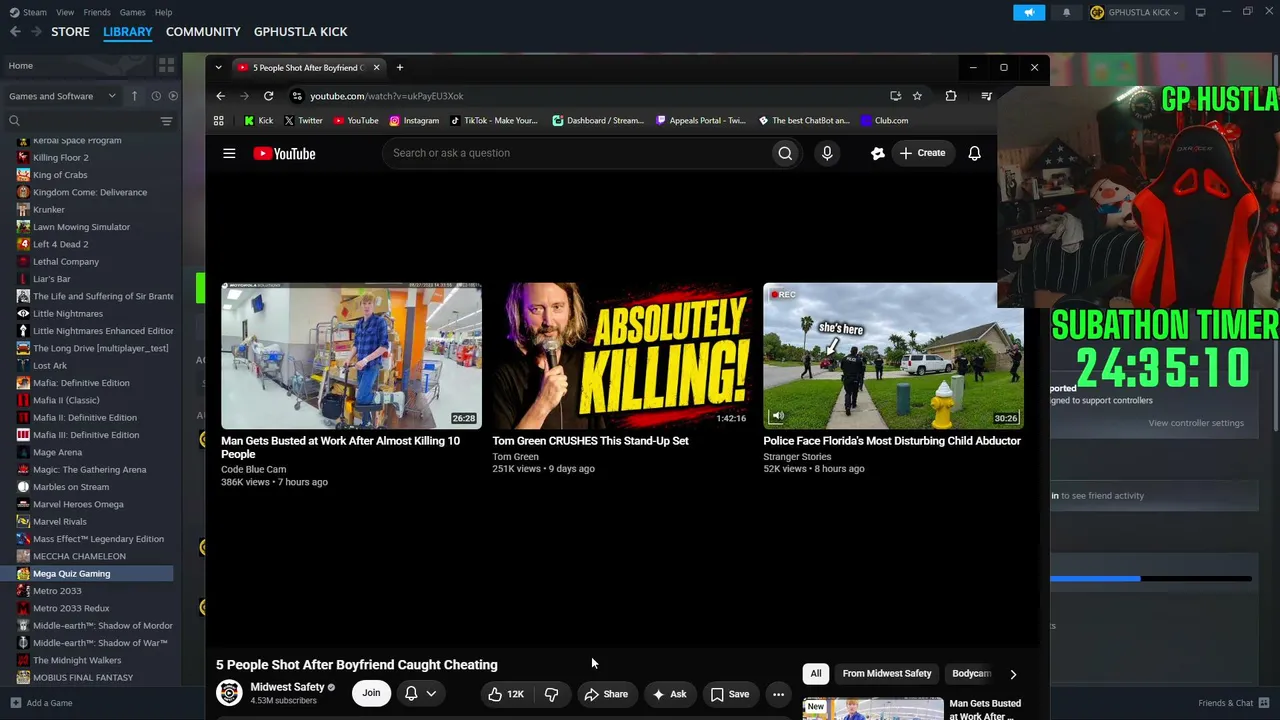This screenshot has height=720, width=1280.
Task: Open the Friends menu in Steam
Action: (97, 12)
